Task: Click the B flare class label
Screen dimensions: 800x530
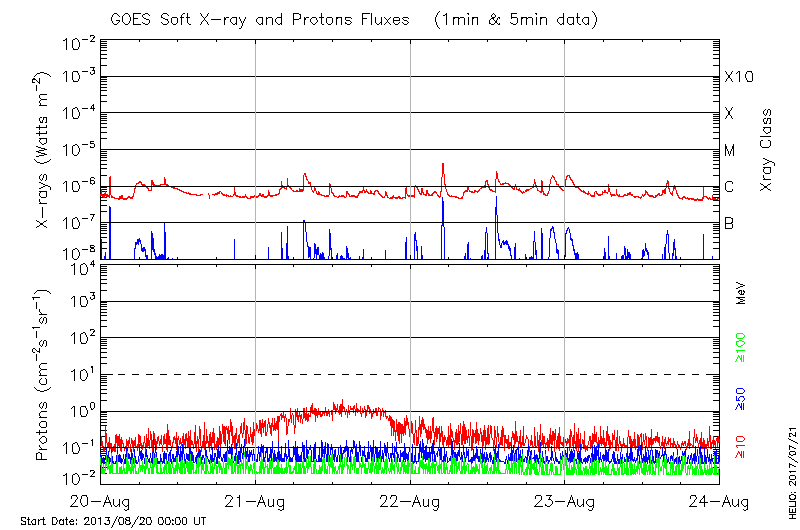Action: (x=729, y=223)
